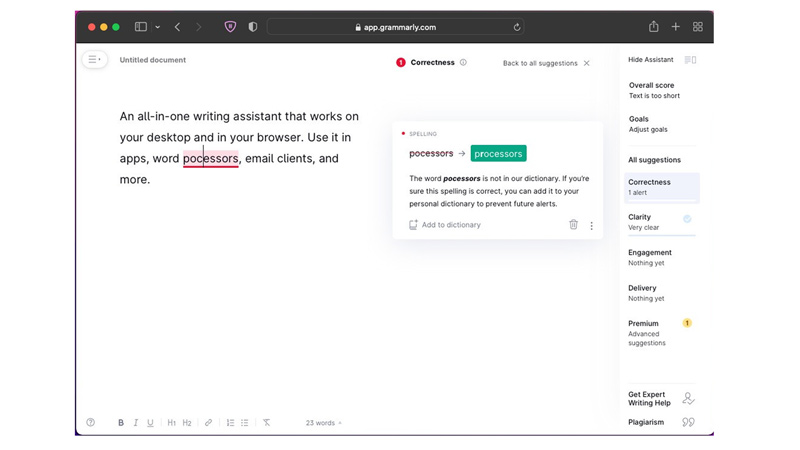Click the Clarity blue checkmark icon

pos(687,219)
